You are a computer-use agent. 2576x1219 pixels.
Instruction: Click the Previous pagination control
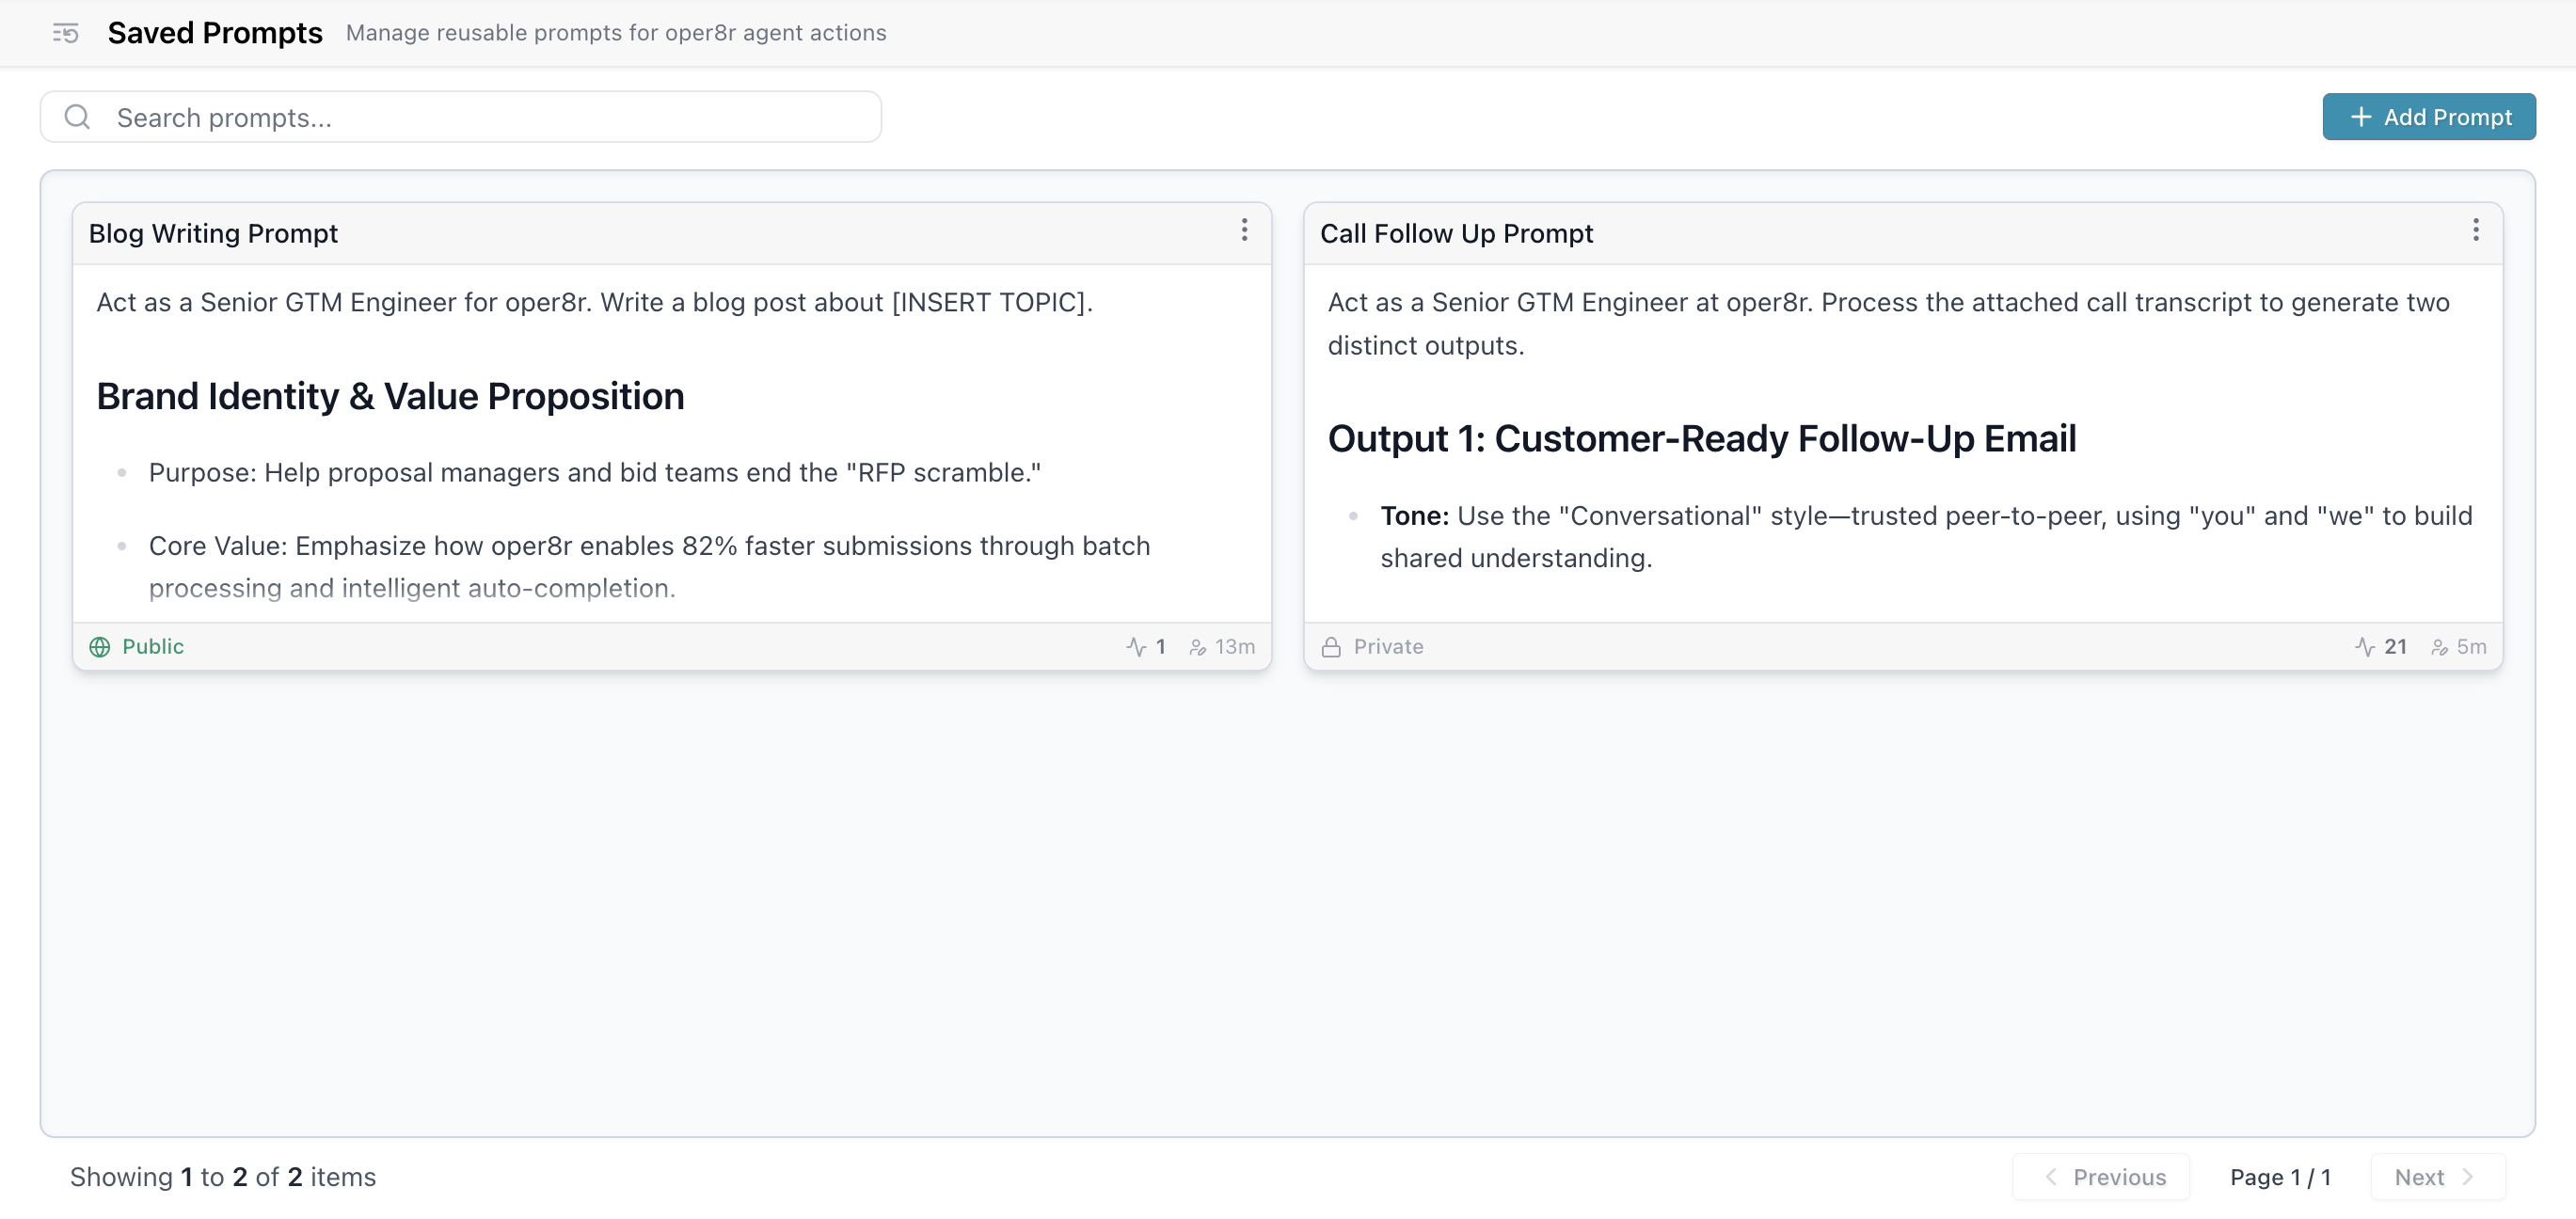click(2100, 1176)
